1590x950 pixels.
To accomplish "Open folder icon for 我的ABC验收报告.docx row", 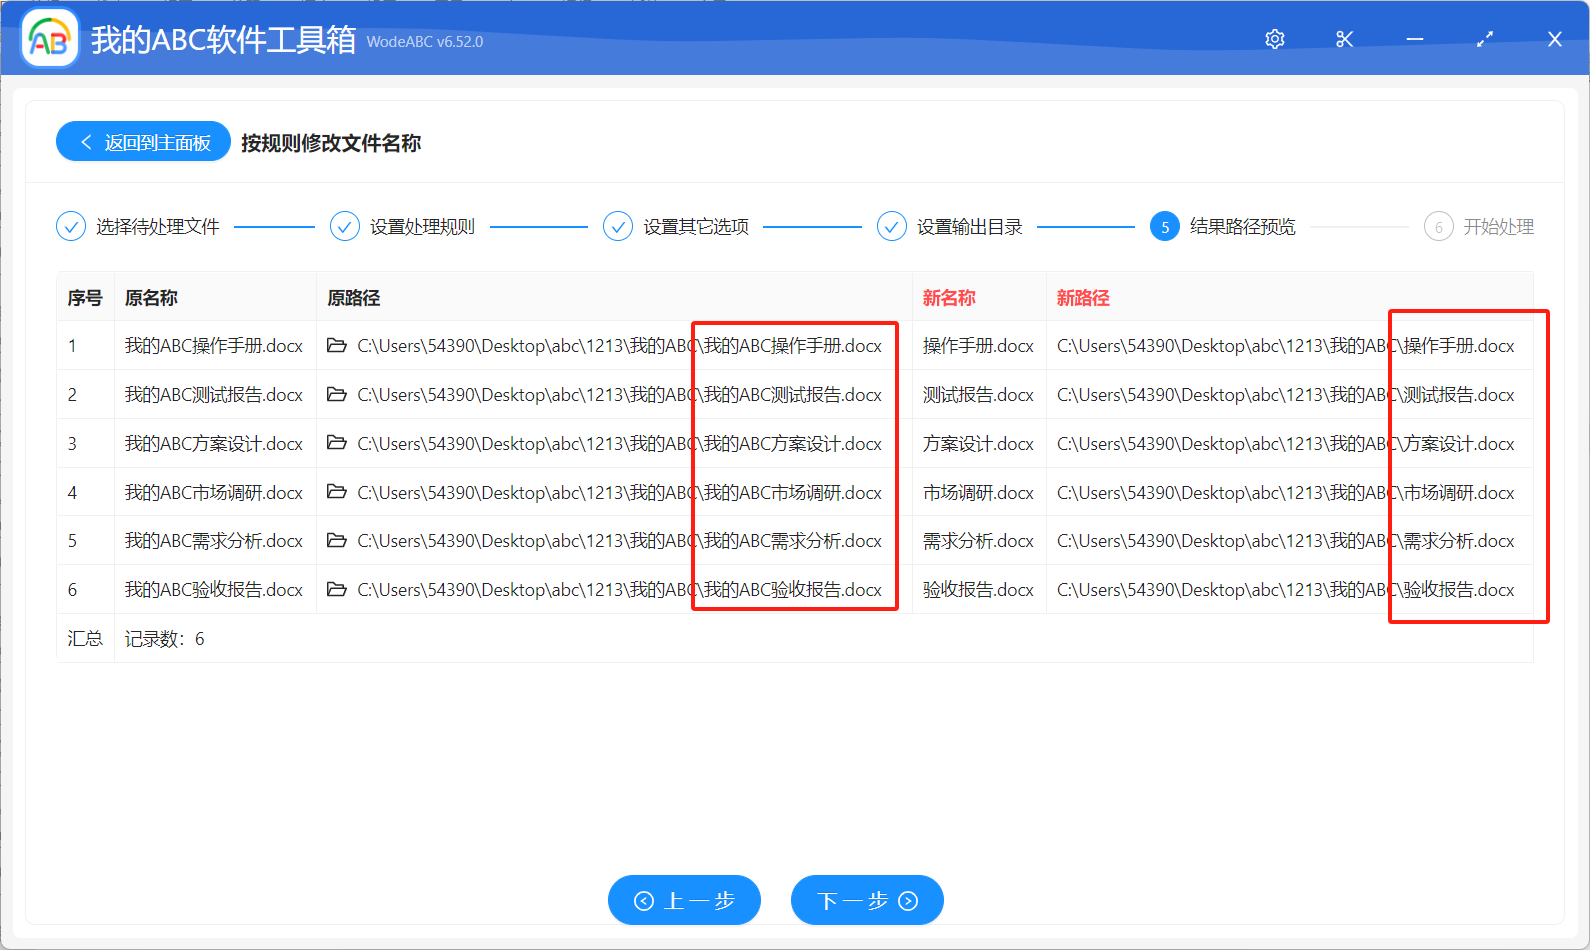I will tap(337, 590).
